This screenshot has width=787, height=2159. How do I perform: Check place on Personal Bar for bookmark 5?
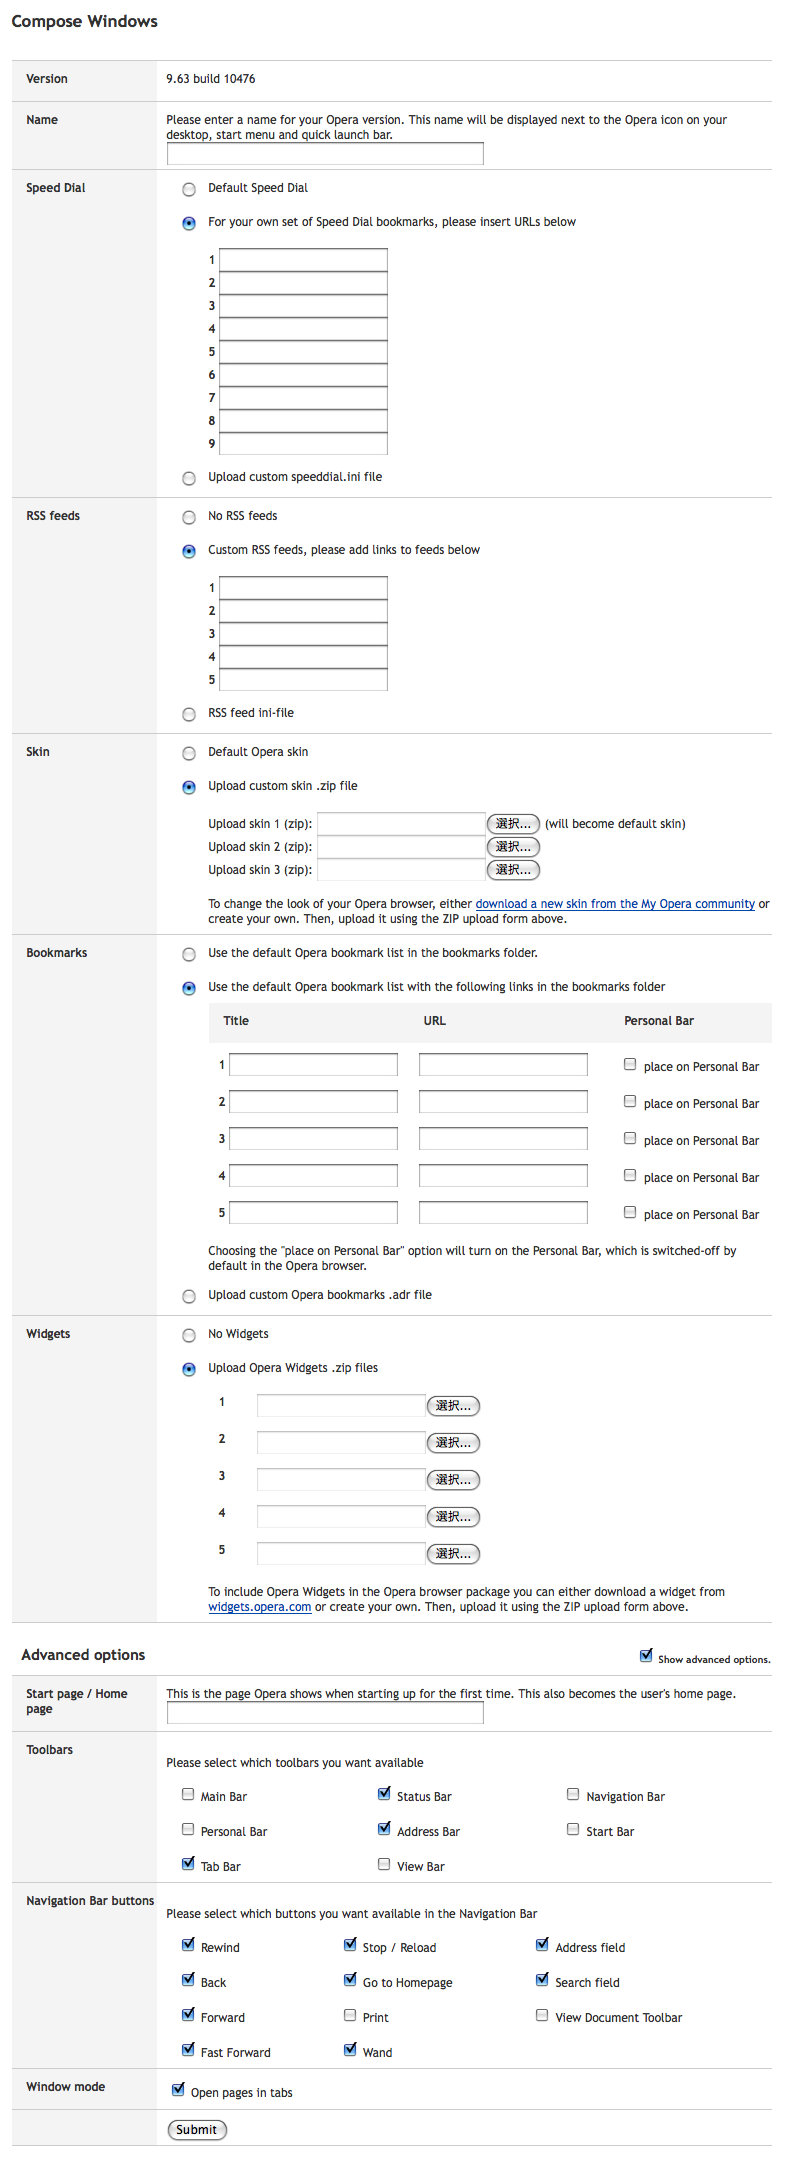[630, 1213]
